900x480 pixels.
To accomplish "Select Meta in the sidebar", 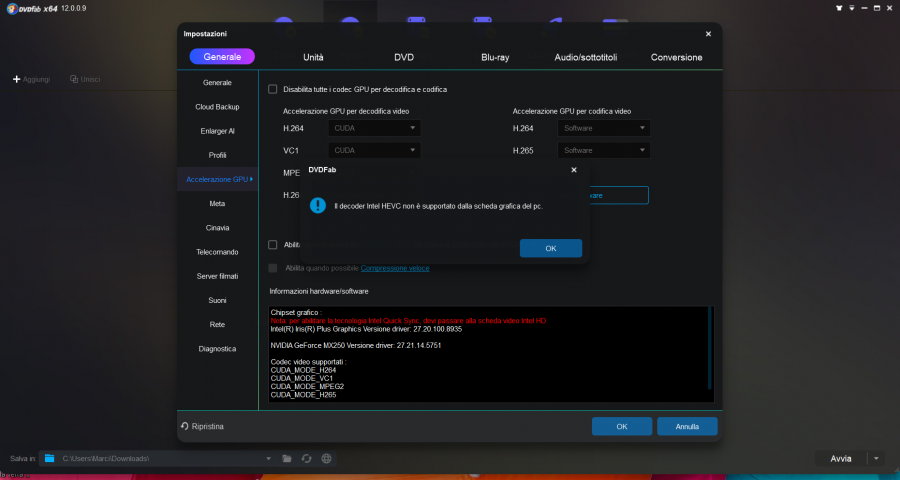I will coord(218,203).
